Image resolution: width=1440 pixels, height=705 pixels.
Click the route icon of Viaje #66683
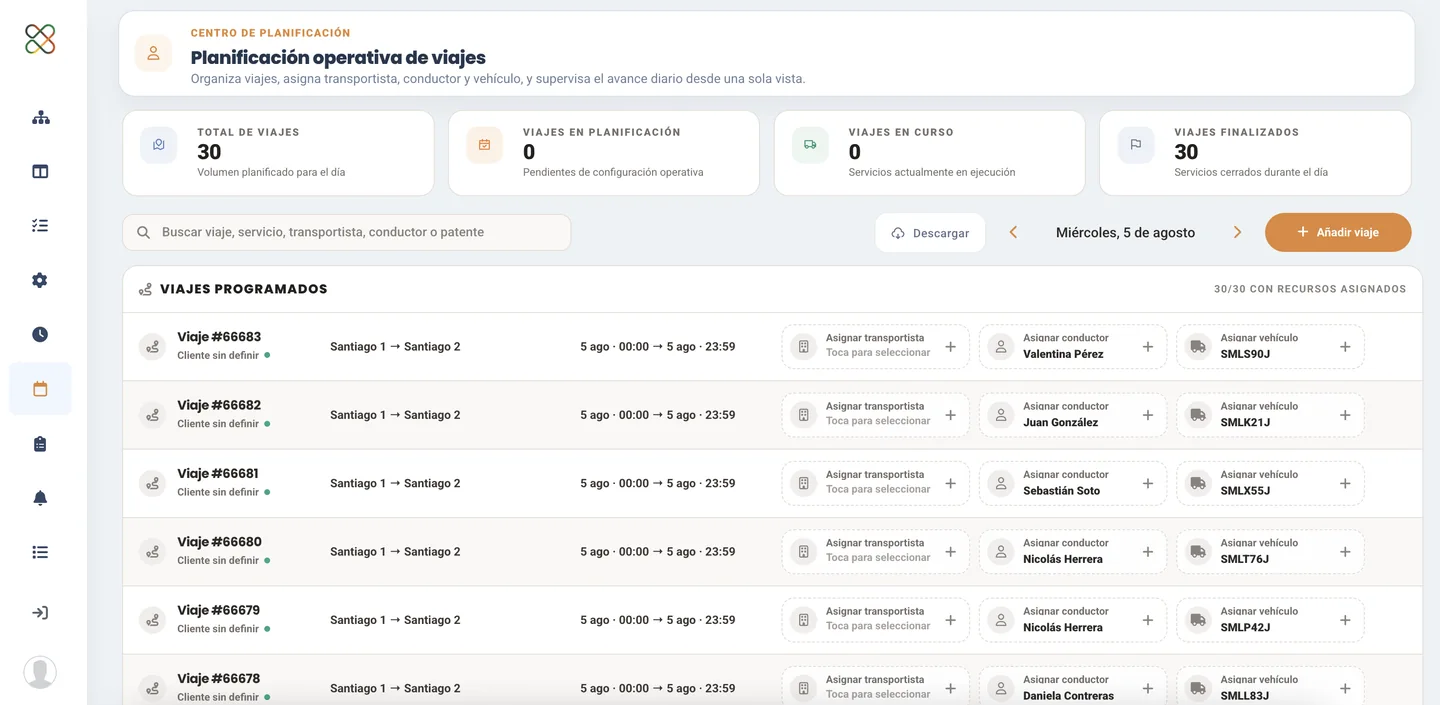point(152,347)
